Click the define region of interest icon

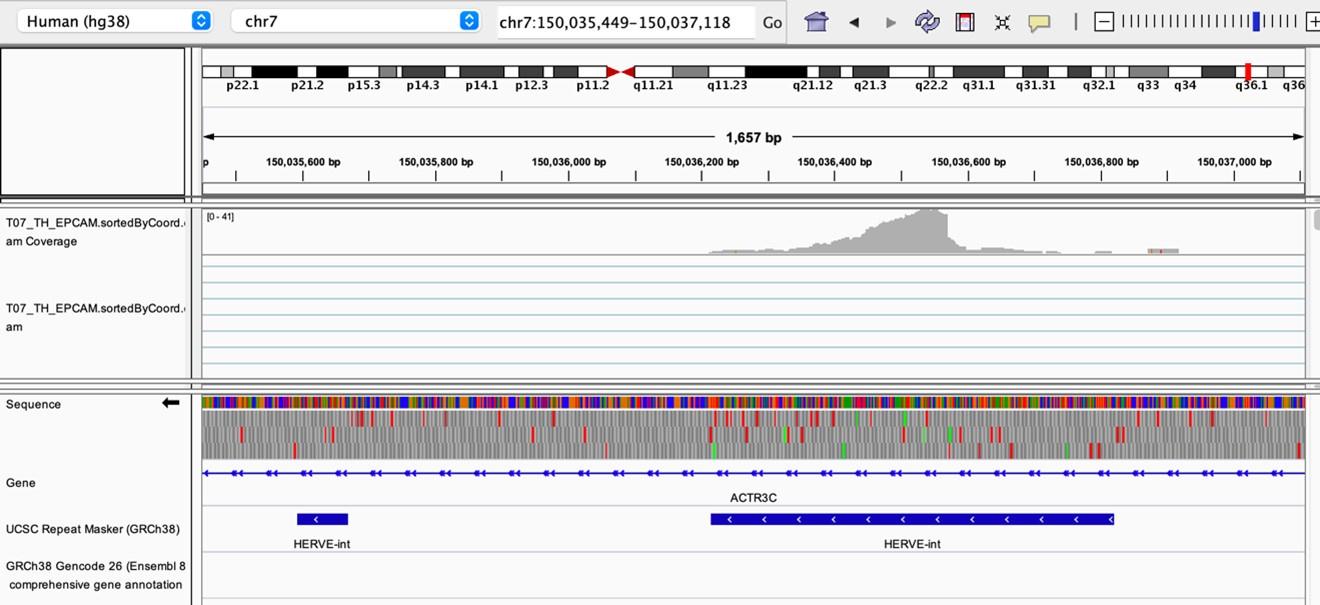(x=965, y=22)
